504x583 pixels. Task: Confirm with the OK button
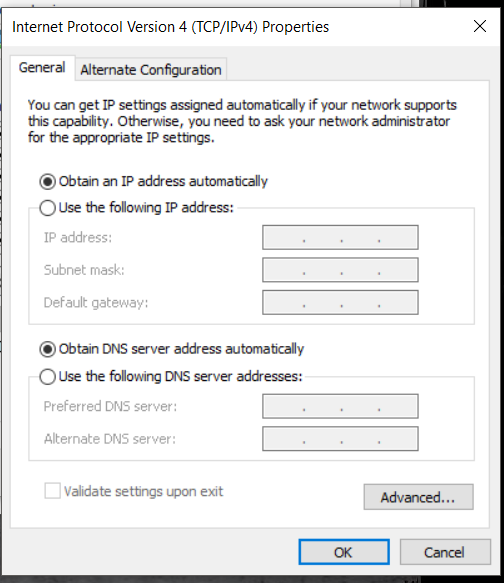point(344,552)
